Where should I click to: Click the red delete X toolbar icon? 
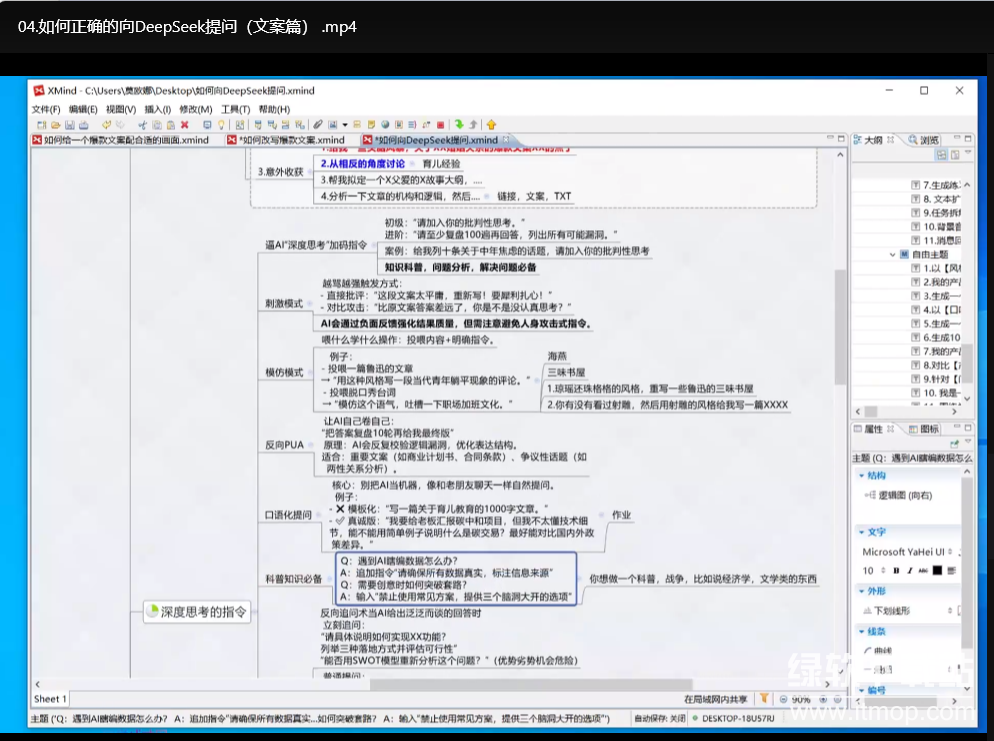click(x=185, y=125)
